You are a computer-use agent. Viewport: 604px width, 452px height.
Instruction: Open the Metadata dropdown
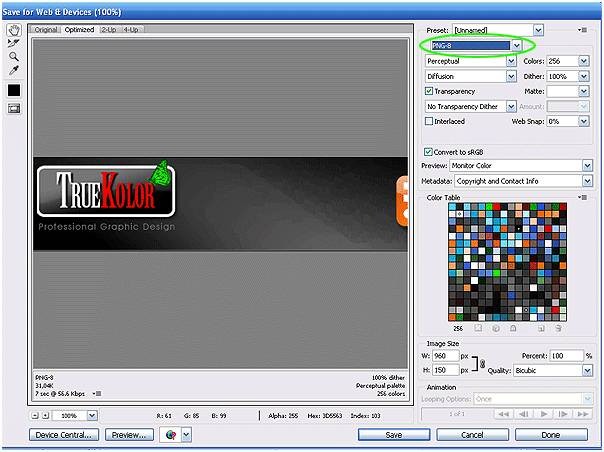(x=587, y=181)
